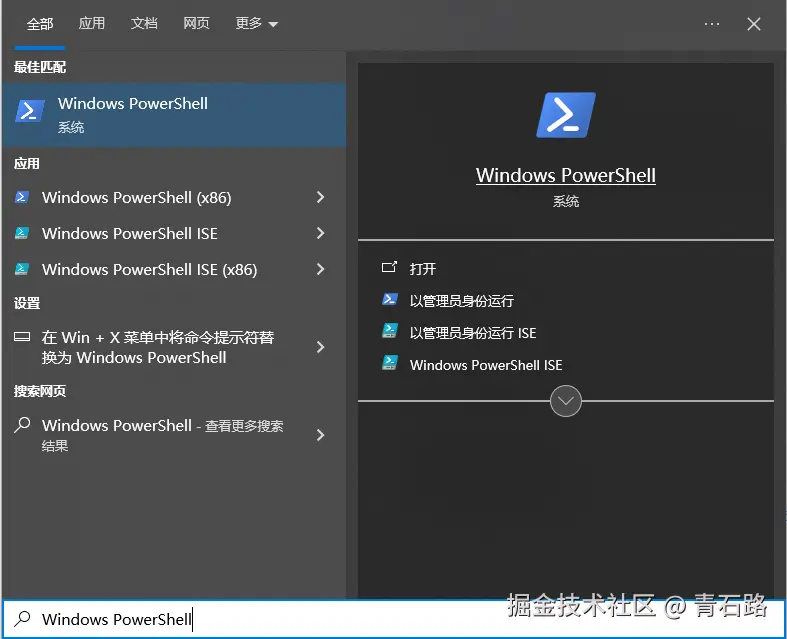Viewport: 787px width, 639px height.
Task: Click the underlined Windows PowerShell title link
Action: (x=566, y=175)
